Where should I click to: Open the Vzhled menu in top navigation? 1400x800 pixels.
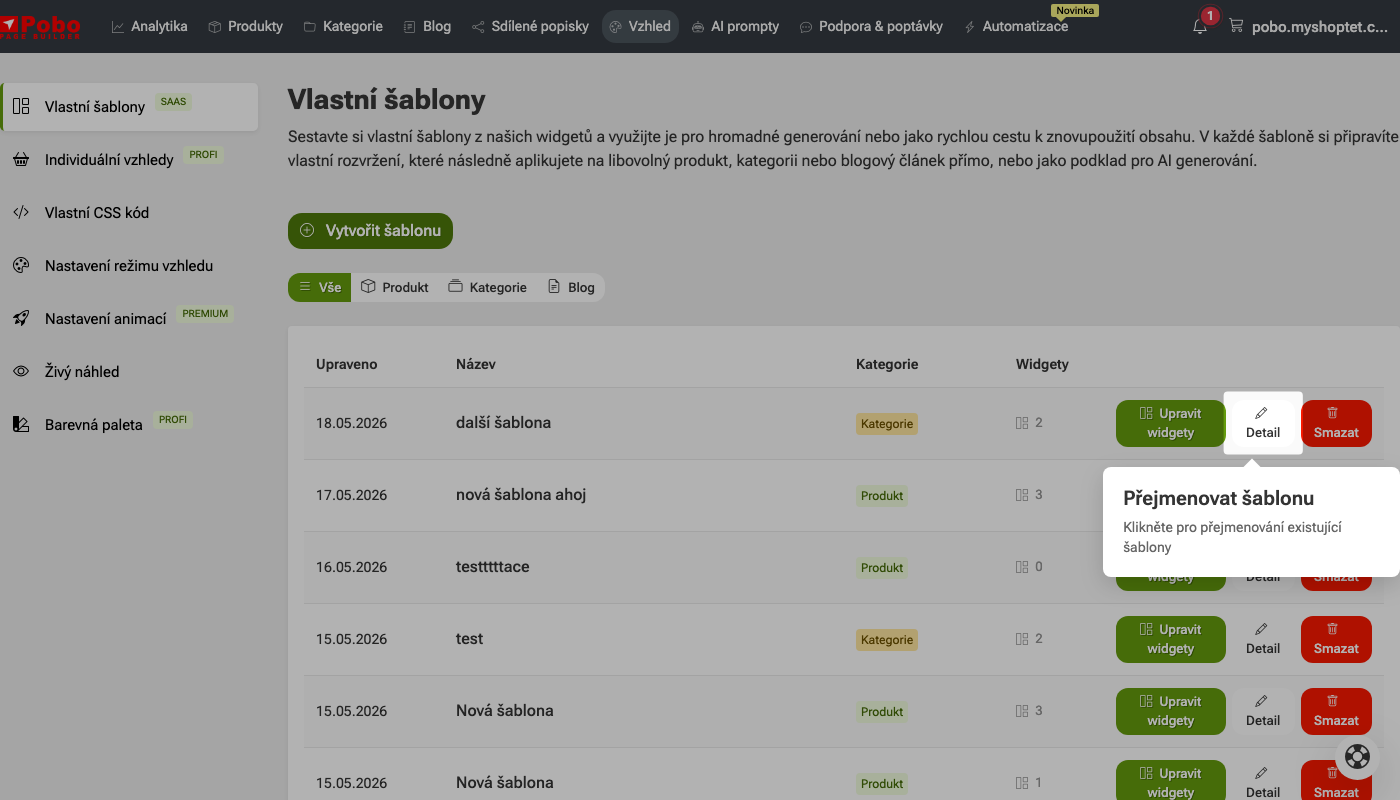click(640, 27)
